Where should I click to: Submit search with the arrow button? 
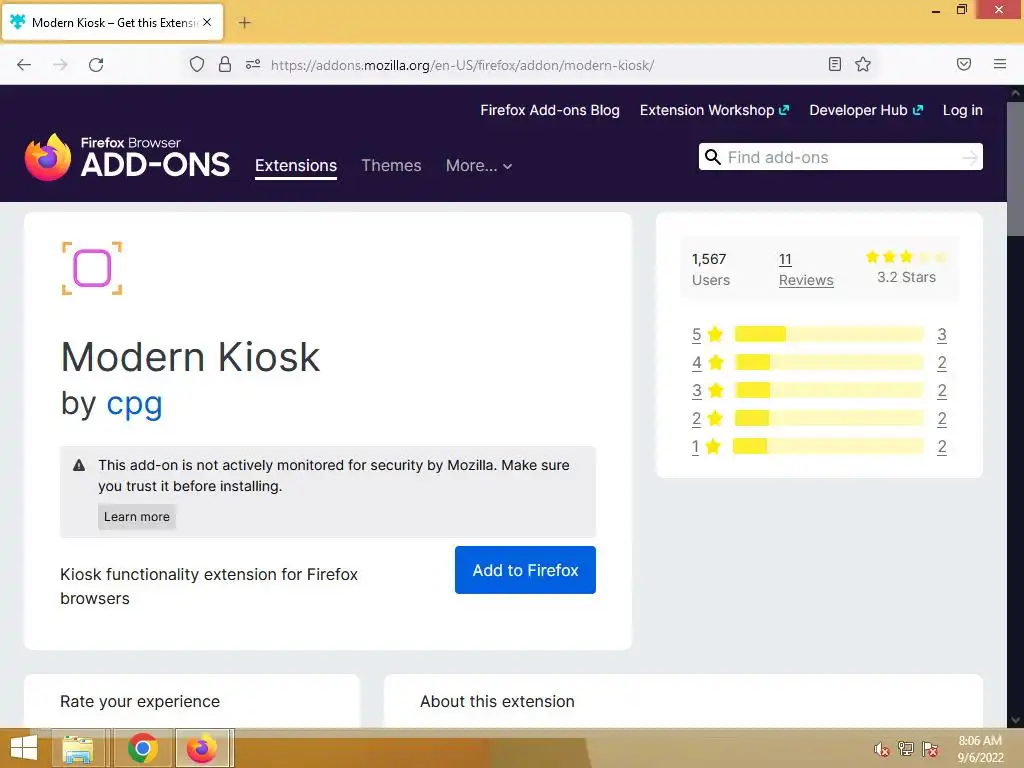970,157
